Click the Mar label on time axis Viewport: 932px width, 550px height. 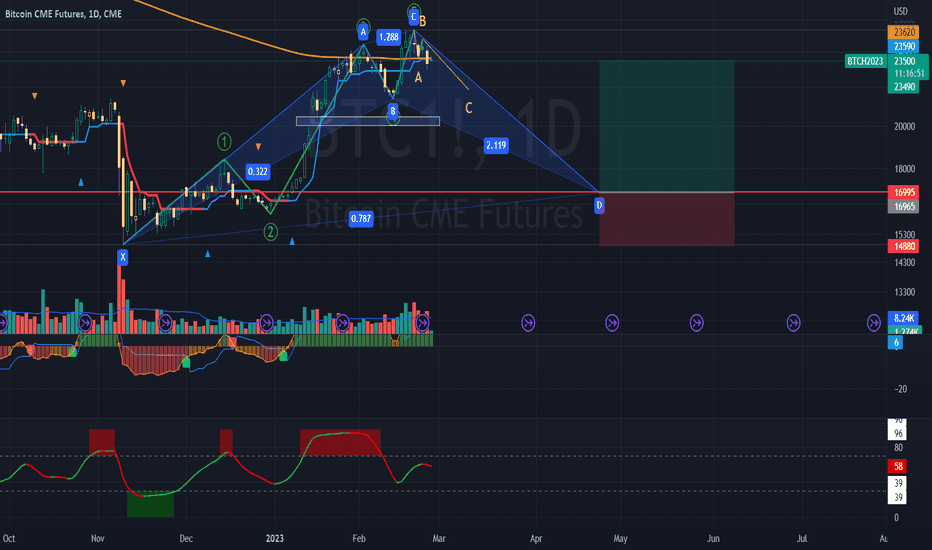point(439,539)
